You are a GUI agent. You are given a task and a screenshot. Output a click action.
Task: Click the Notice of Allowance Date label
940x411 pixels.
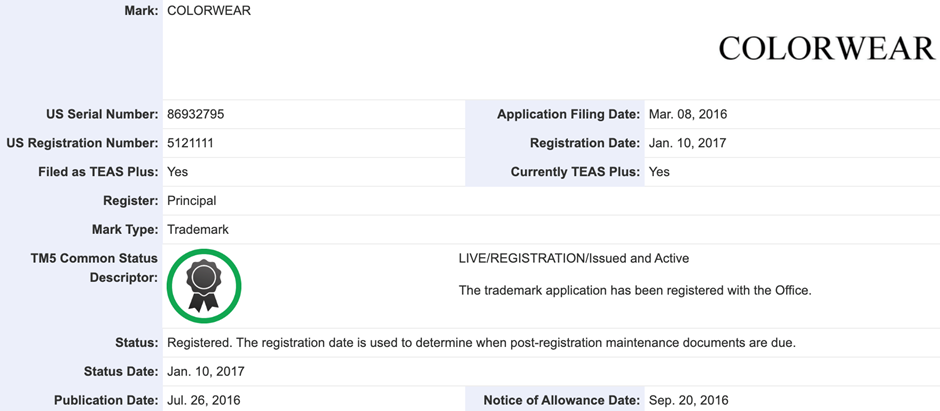(561, 400)
